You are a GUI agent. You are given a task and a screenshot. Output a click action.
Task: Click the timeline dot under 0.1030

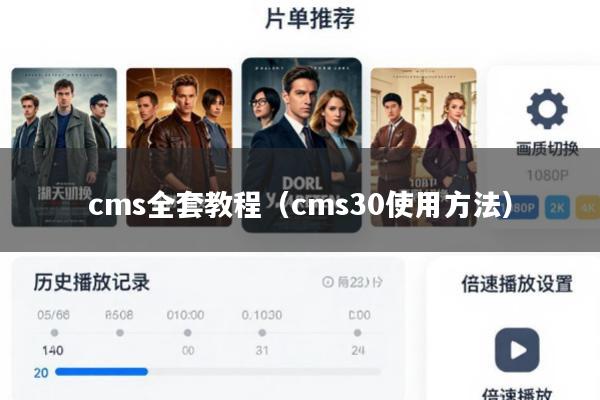[262, 333]
